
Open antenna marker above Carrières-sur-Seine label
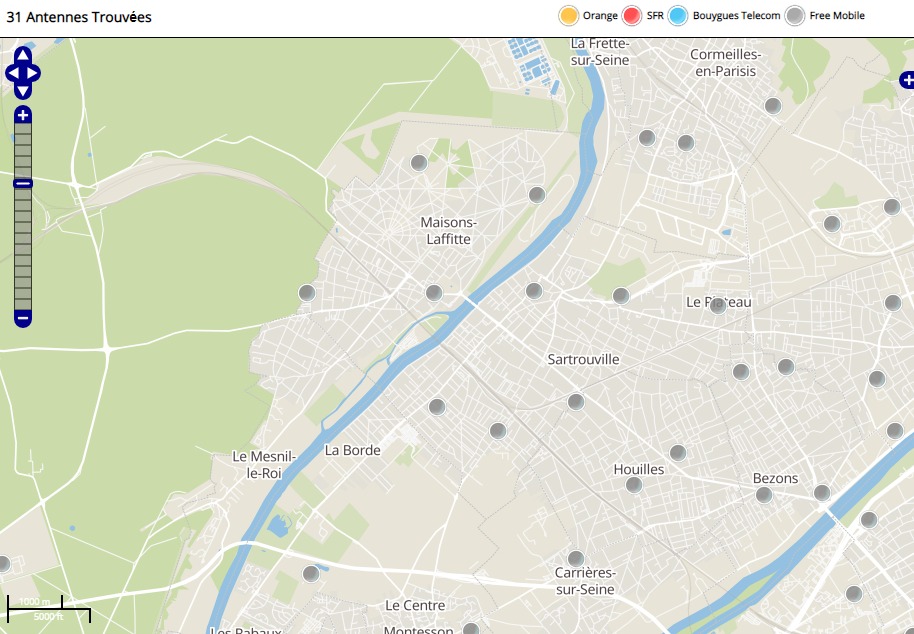[575, 558]
